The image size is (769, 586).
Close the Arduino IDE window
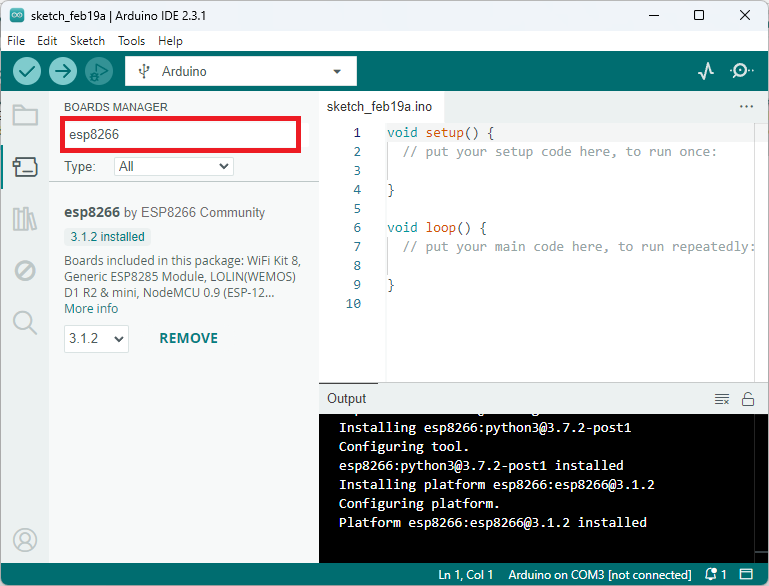click(744, 15)
